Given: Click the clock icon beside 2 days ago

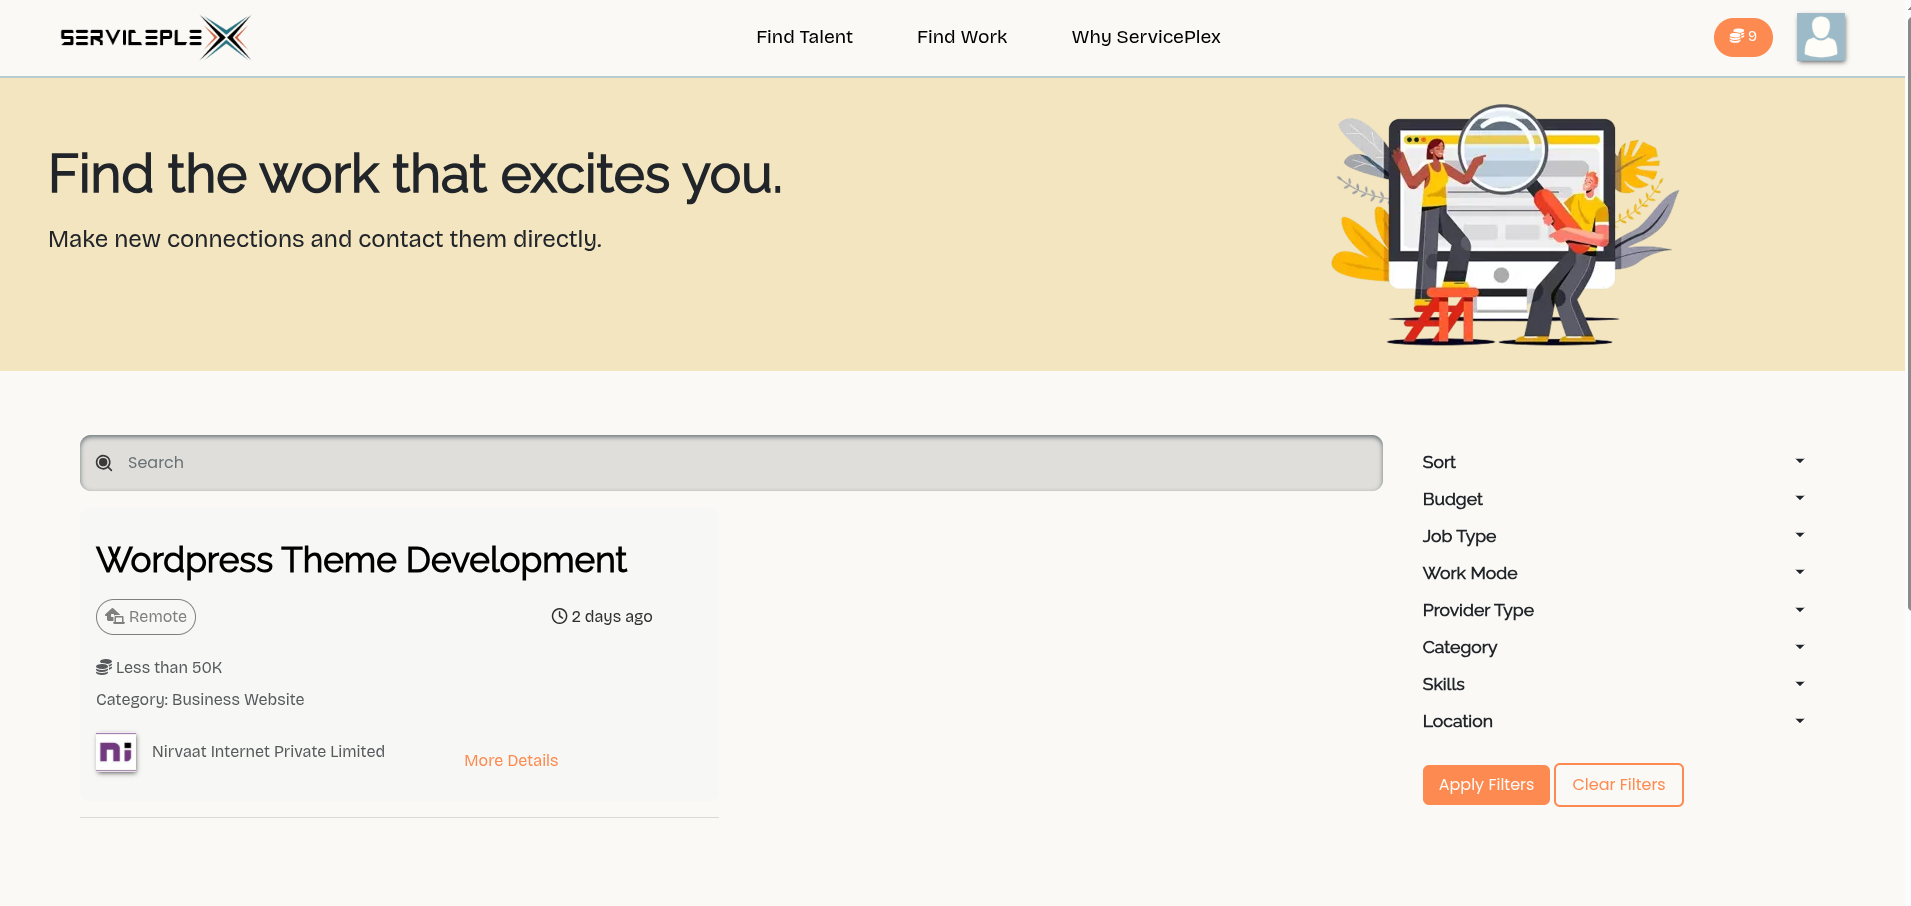Looking at the screenshot, I should click(x=559, y=617).
